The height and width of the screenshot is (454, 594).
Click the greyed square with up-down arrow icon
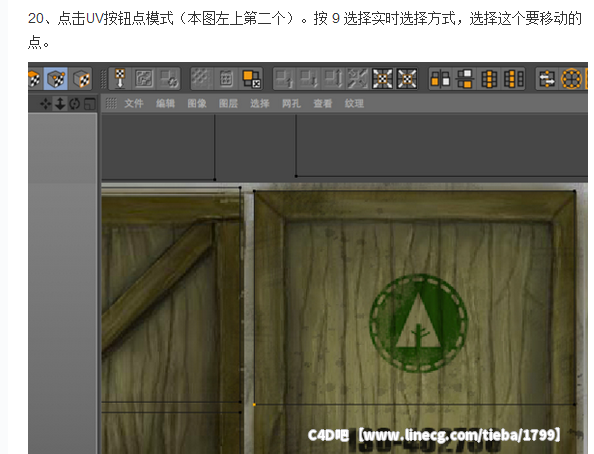pyautogui.click(x=333, y=79)
